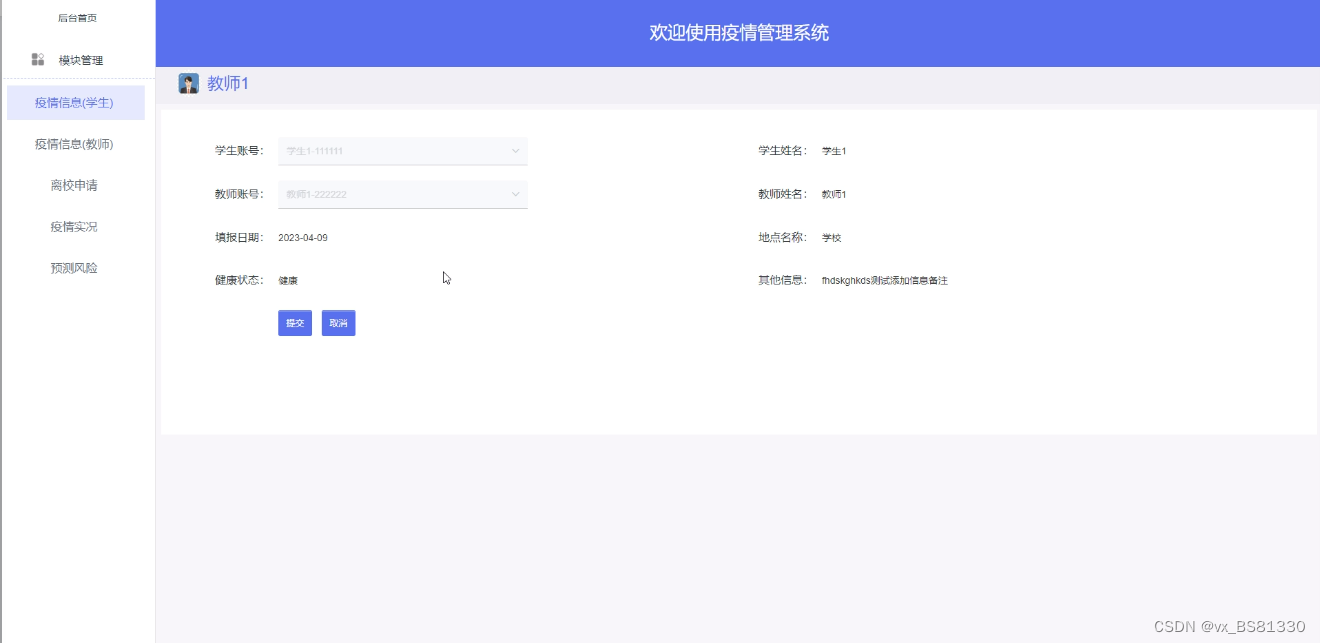Click the 地点名称 label

click(782, 238)
